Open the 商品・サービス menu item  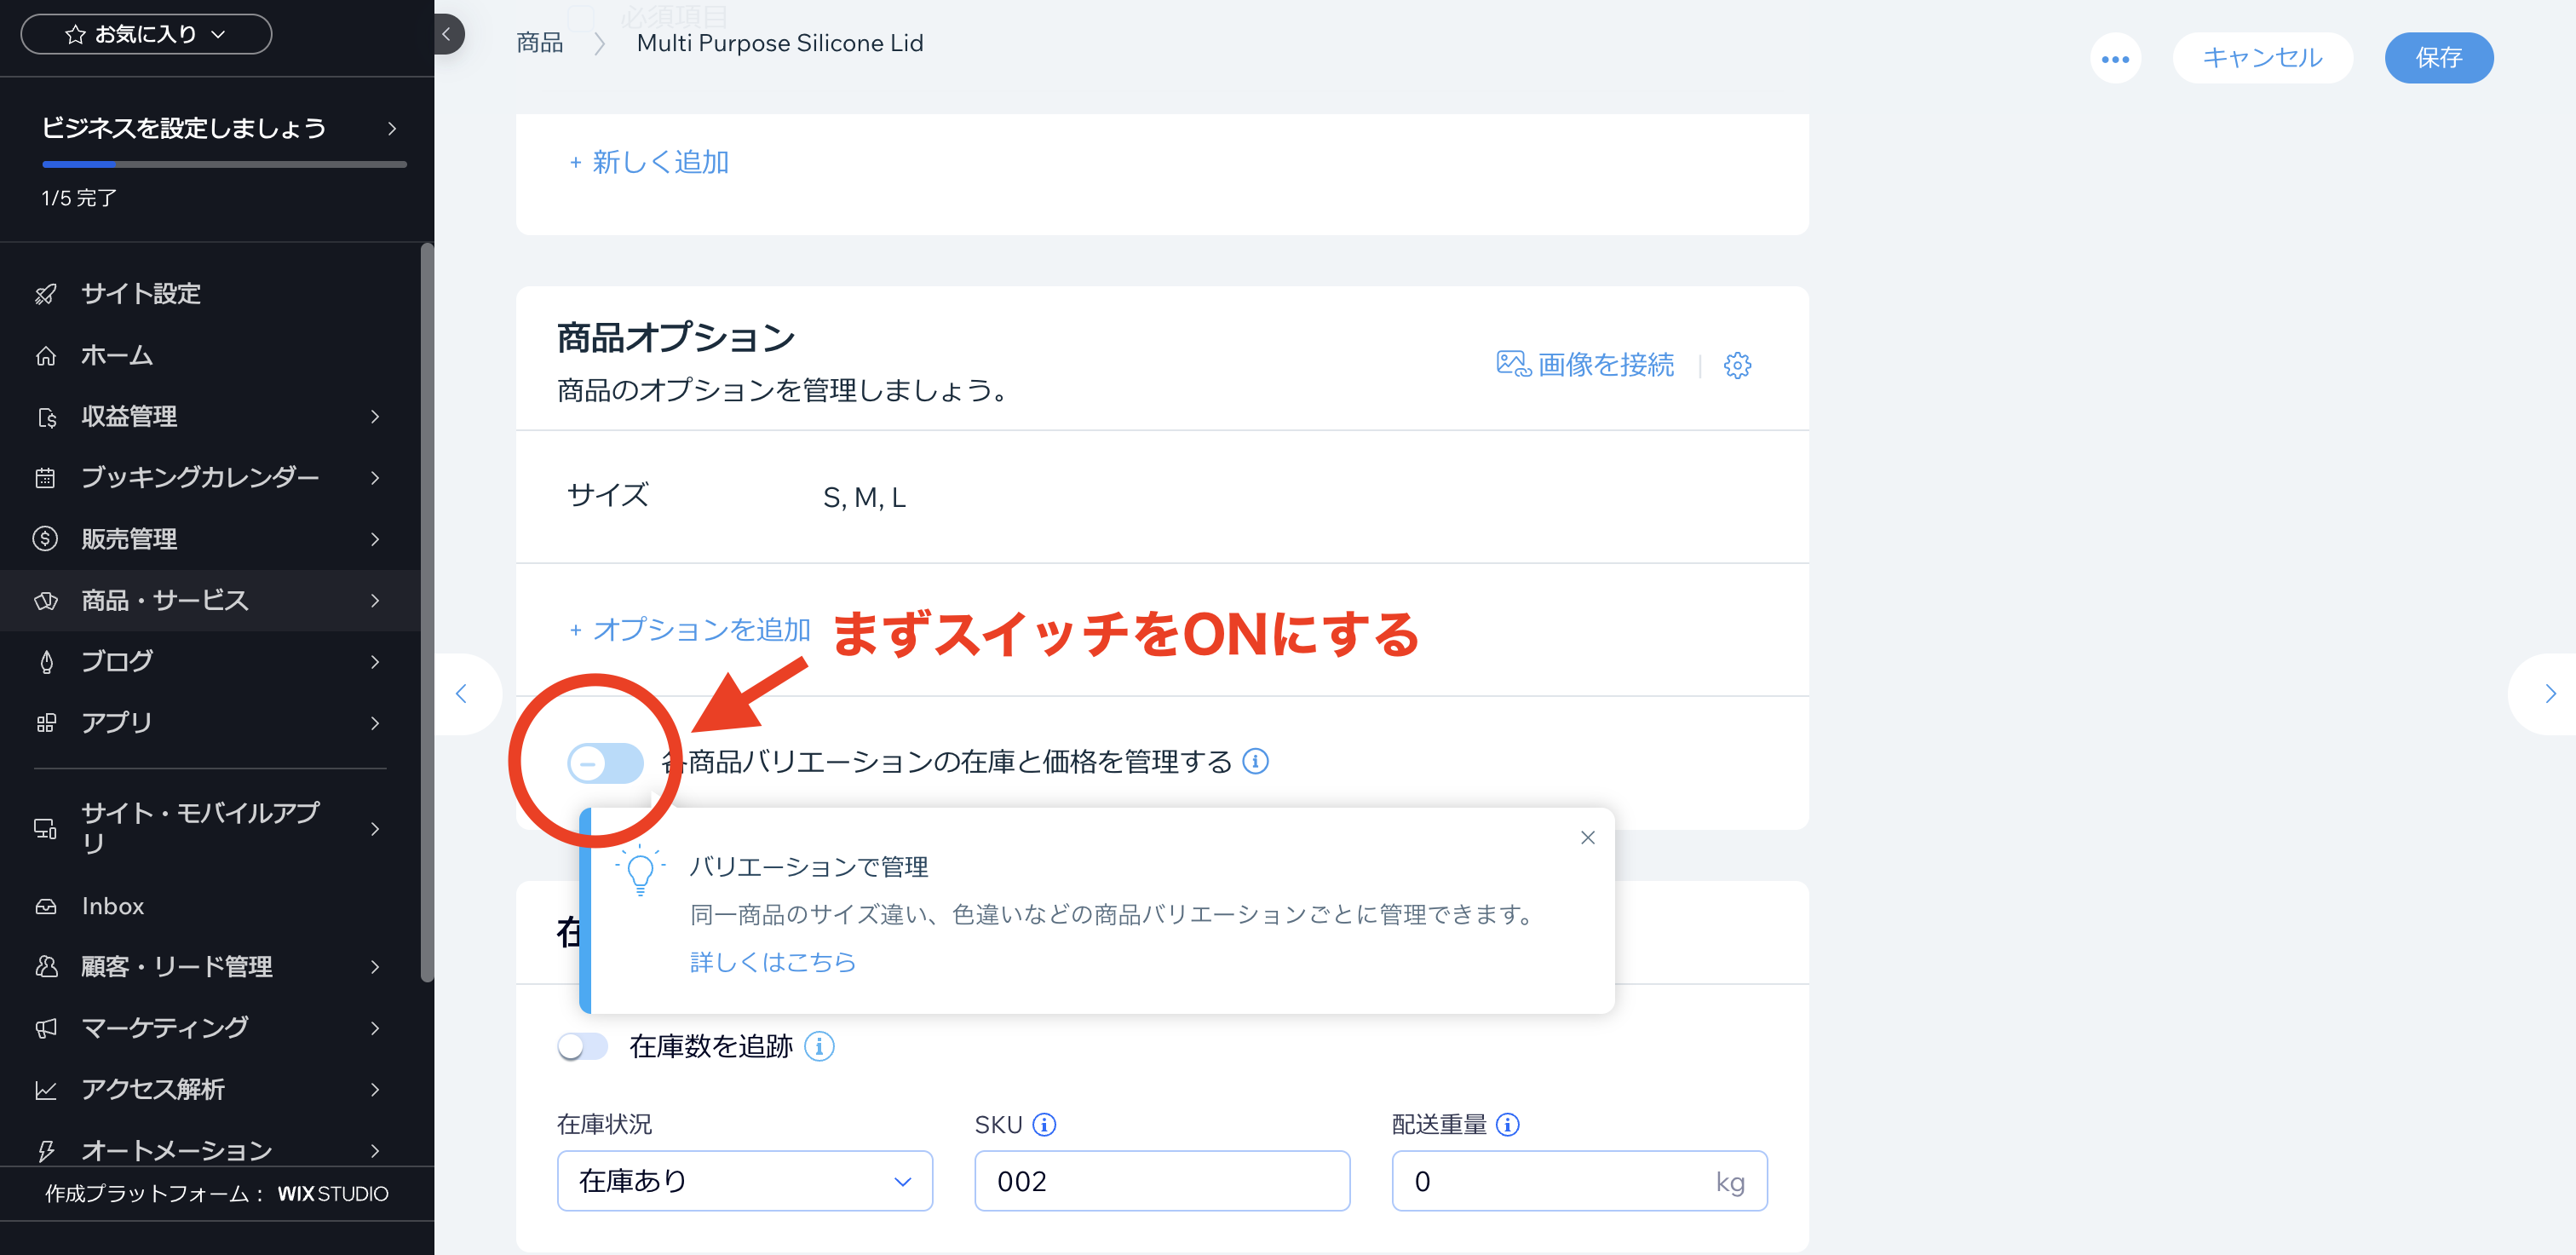(x=163, y=600)
